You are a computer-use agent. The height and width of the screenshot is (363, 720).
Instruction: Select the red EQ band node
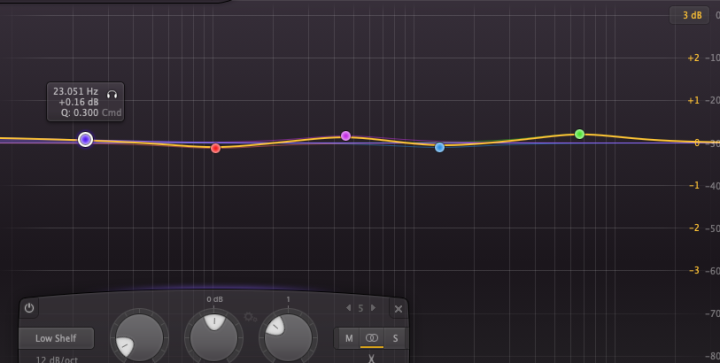215,148
